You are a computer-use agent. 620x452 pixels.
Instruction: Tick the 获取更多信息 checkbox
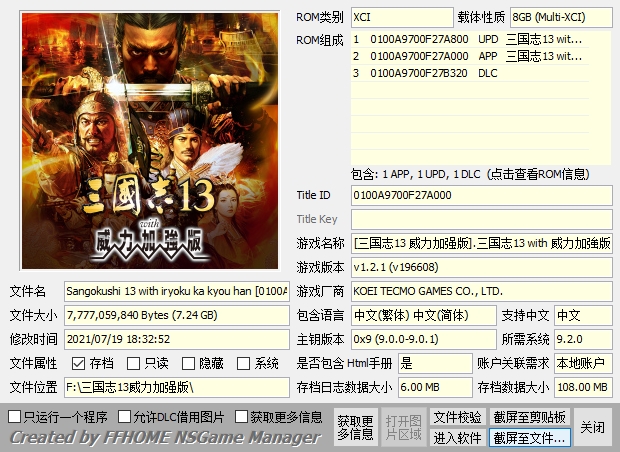point(241,417)
